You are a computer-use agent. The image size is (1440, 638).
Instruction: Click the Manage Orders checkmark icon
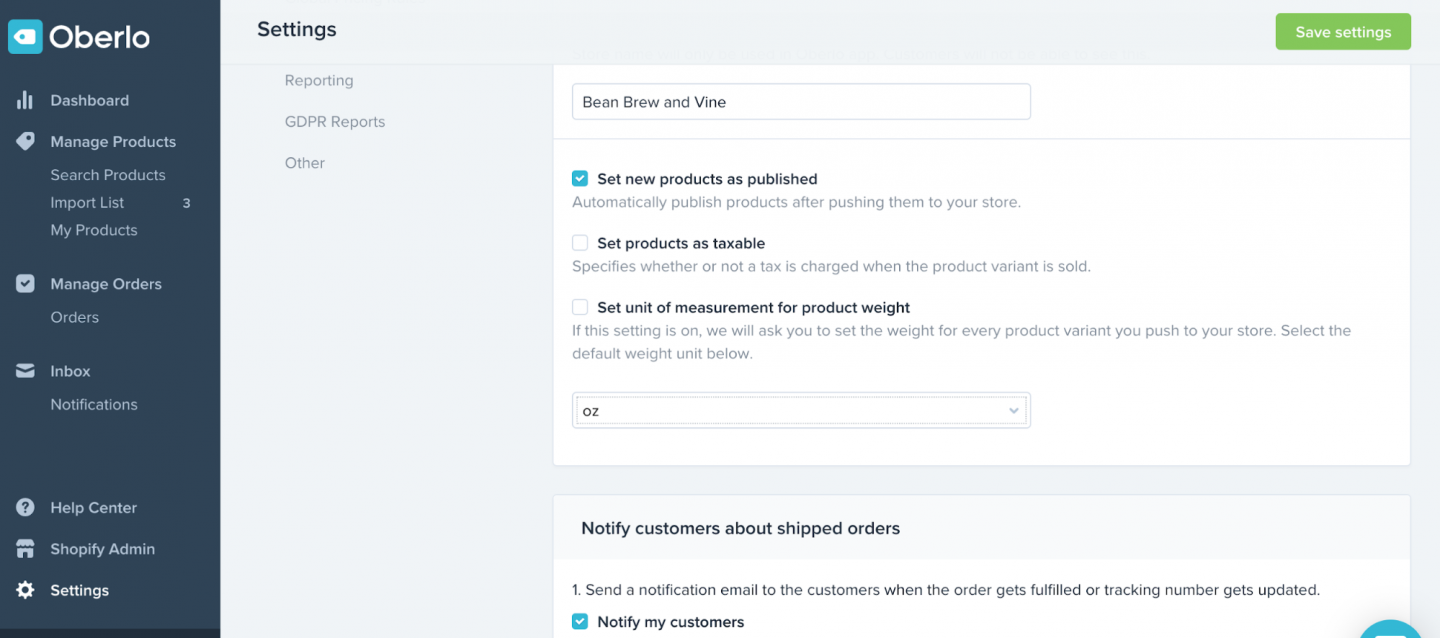click(x=25, y=284)
